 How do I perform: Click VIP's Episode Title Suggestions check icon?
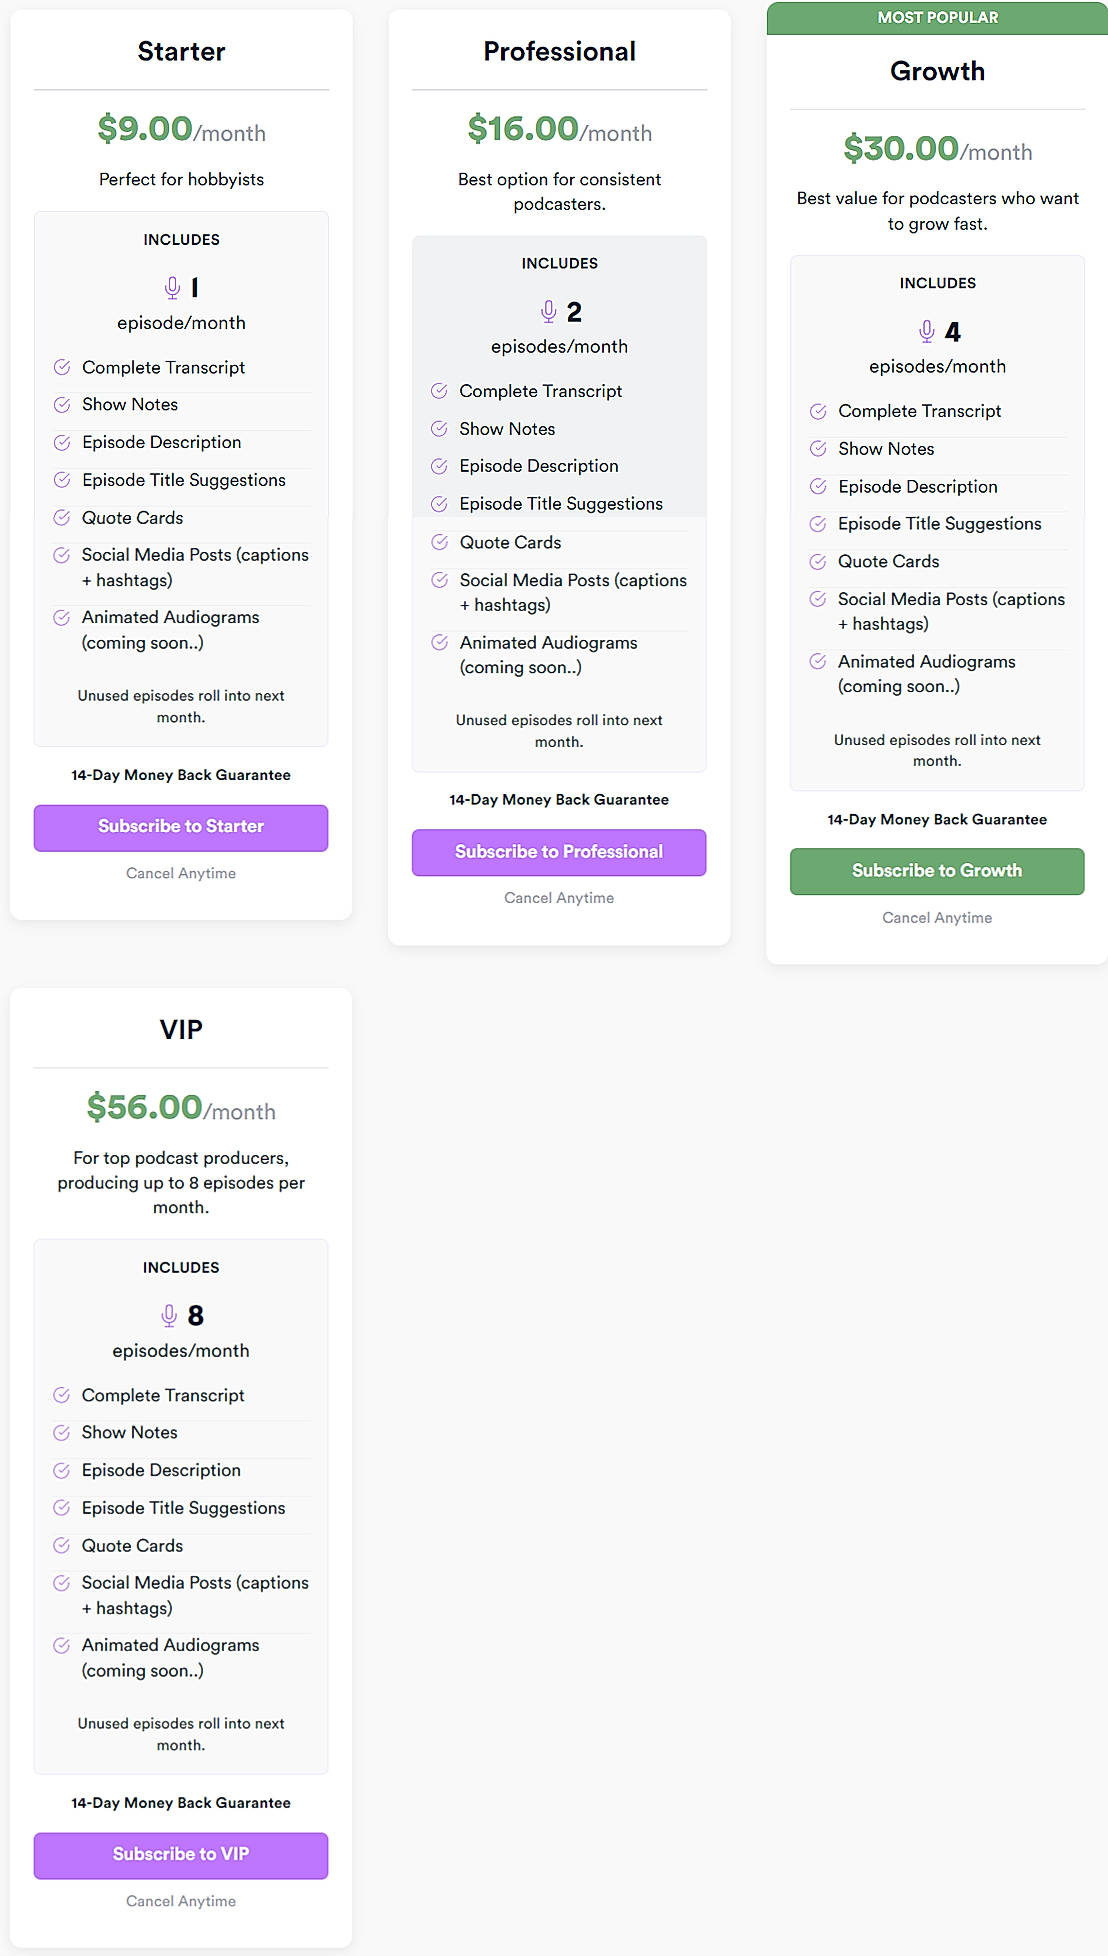pyautogui.click(x=62, y=1508)
